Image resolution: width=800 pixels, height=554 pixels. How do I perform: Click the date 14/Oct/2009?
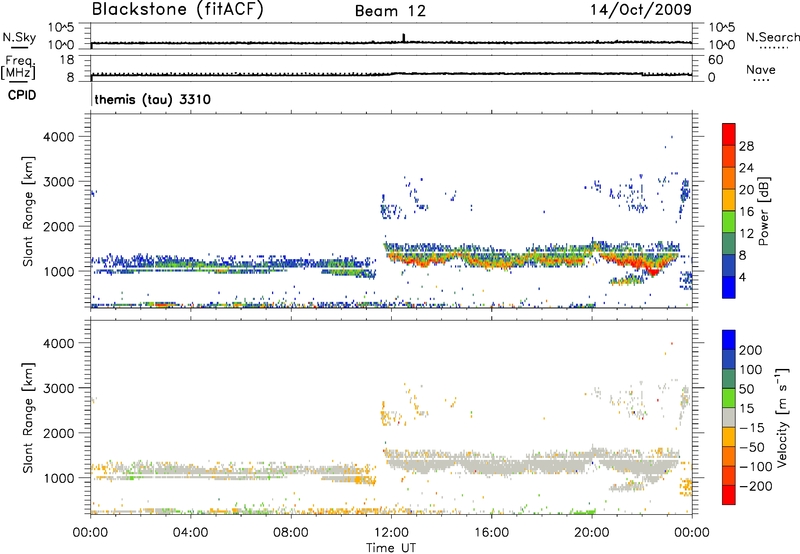[x=641, y=10]
